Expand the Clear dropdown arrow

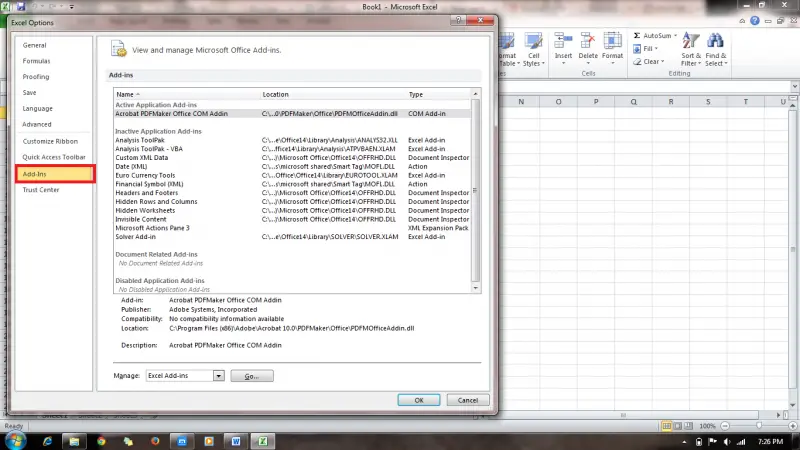click(663, 62)
